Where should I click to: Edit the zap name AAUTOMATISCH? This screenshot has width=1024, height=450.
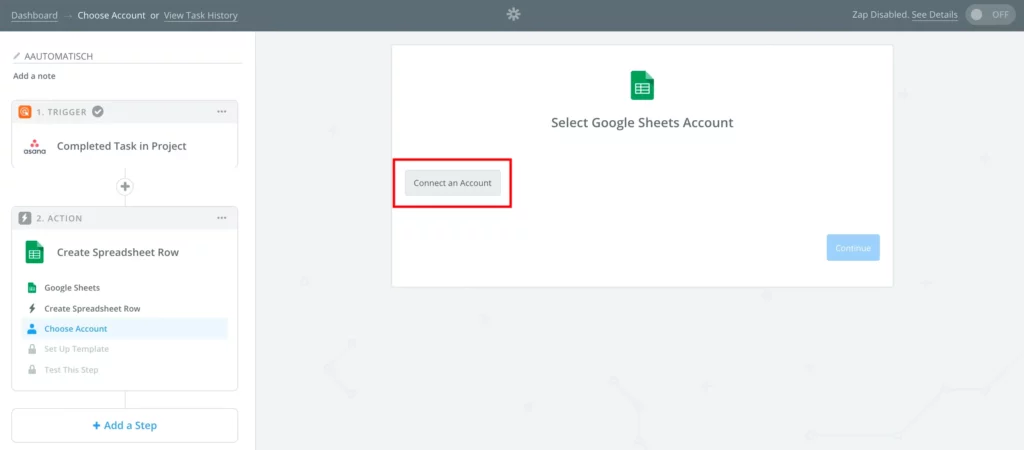[59, 56]
